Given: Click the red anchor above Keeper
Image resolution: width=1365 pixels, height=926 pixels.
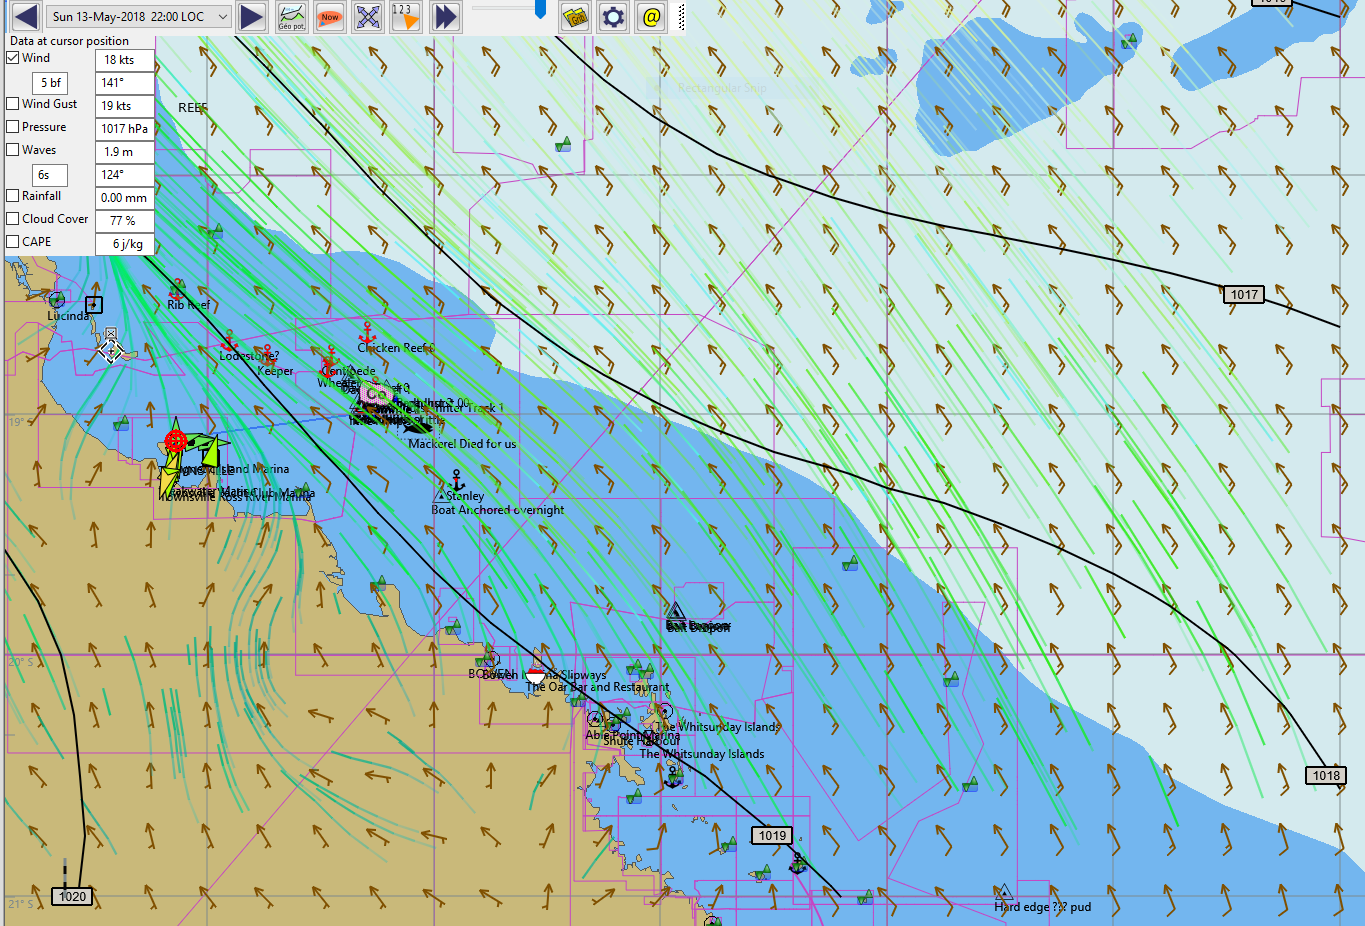Looking at the screenshot, I should pos(267,355).
